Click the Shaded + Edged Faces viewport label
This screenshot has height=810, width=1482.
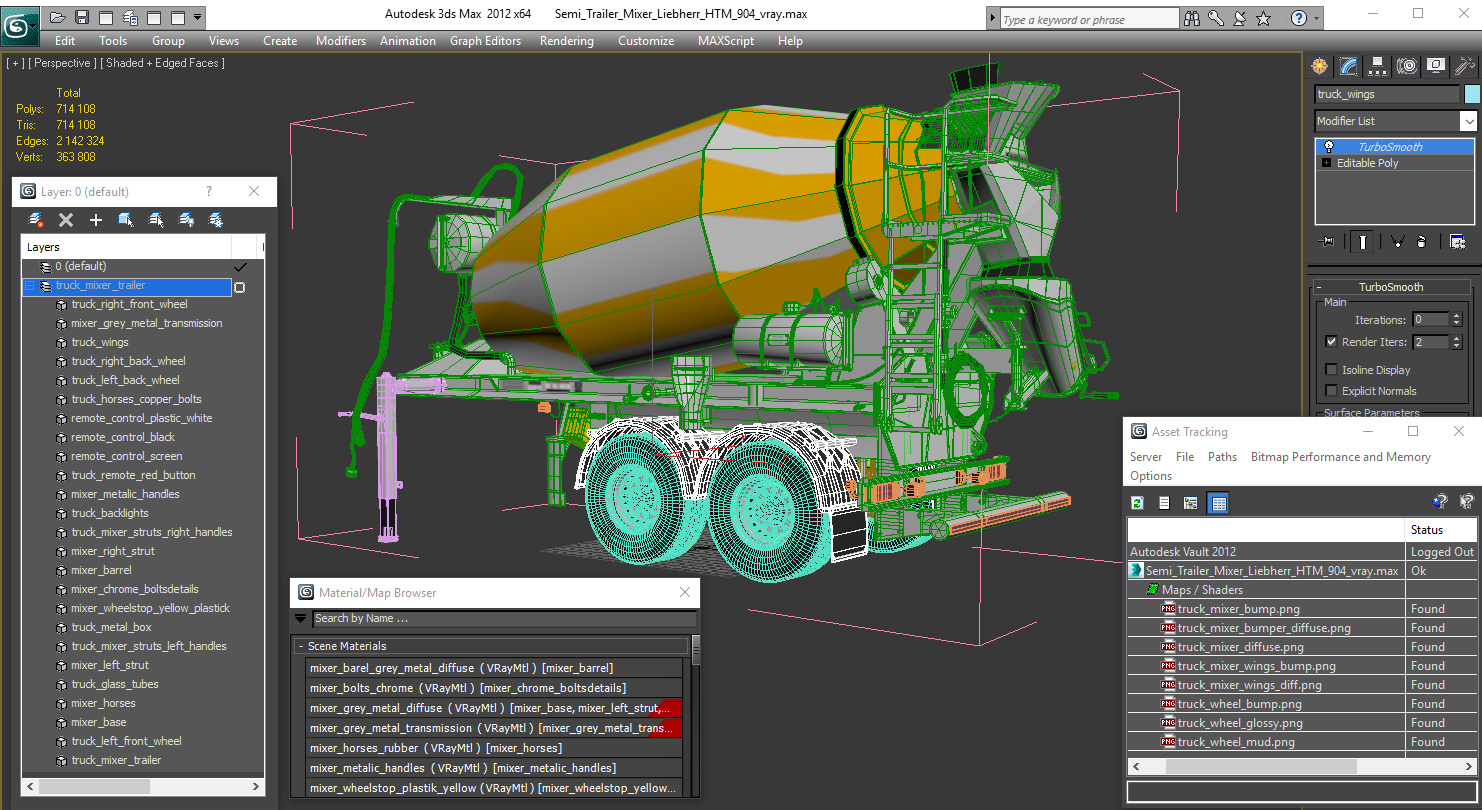click(x=162, y=63)
